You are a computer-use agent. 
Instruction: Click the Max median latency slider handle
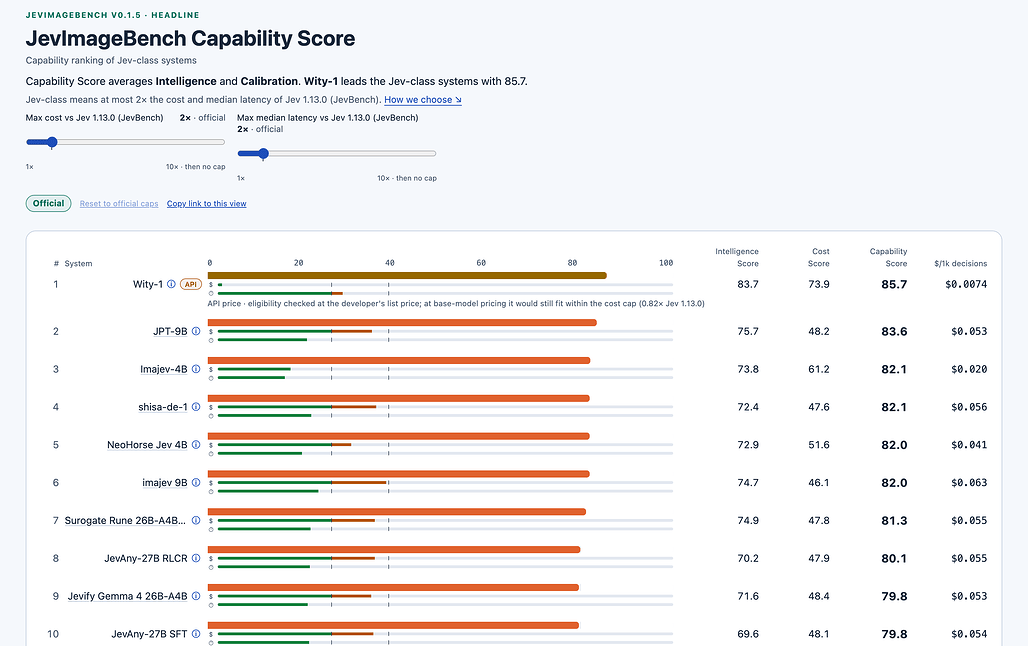coord(263,153)
